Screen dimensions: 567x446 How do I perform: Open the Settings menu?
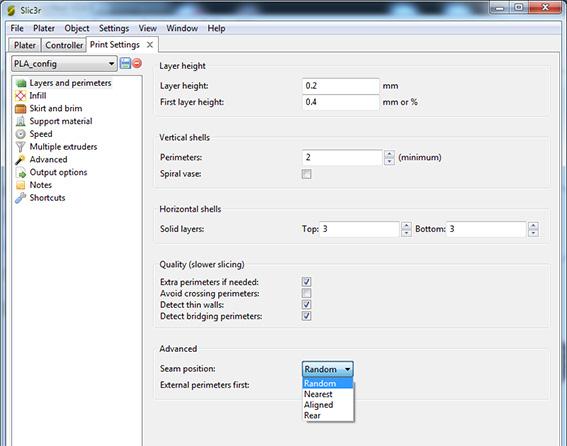tap(114, 28)
